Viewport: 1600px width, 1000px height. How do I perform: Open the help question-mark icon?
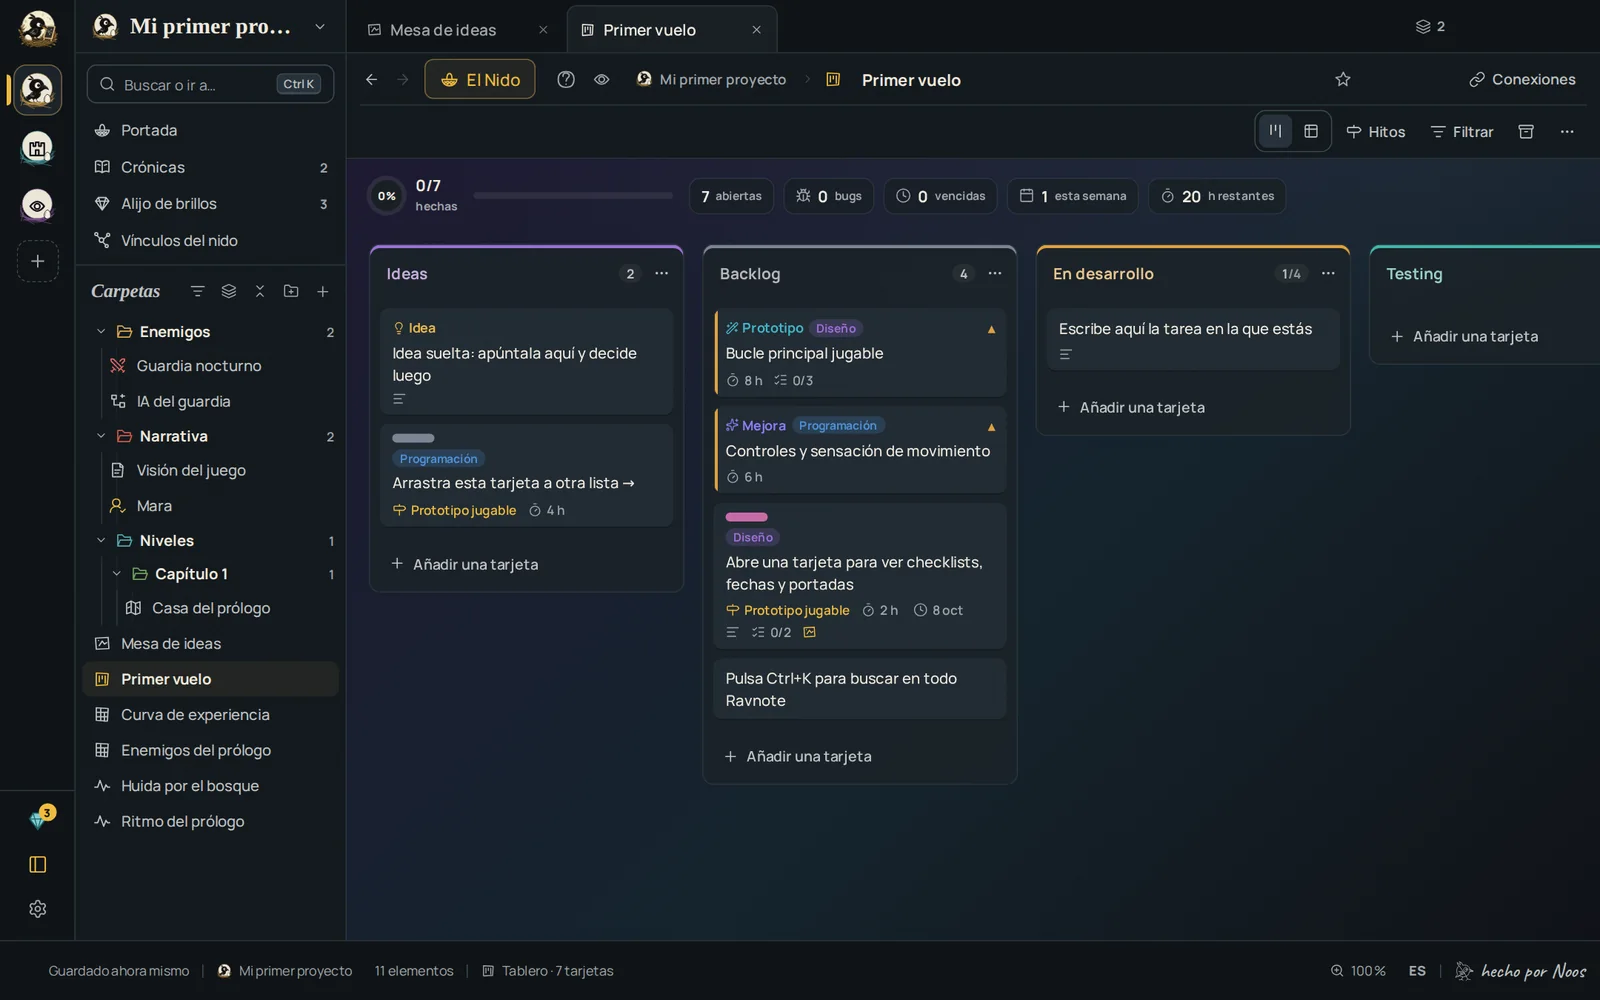[566, 79]
